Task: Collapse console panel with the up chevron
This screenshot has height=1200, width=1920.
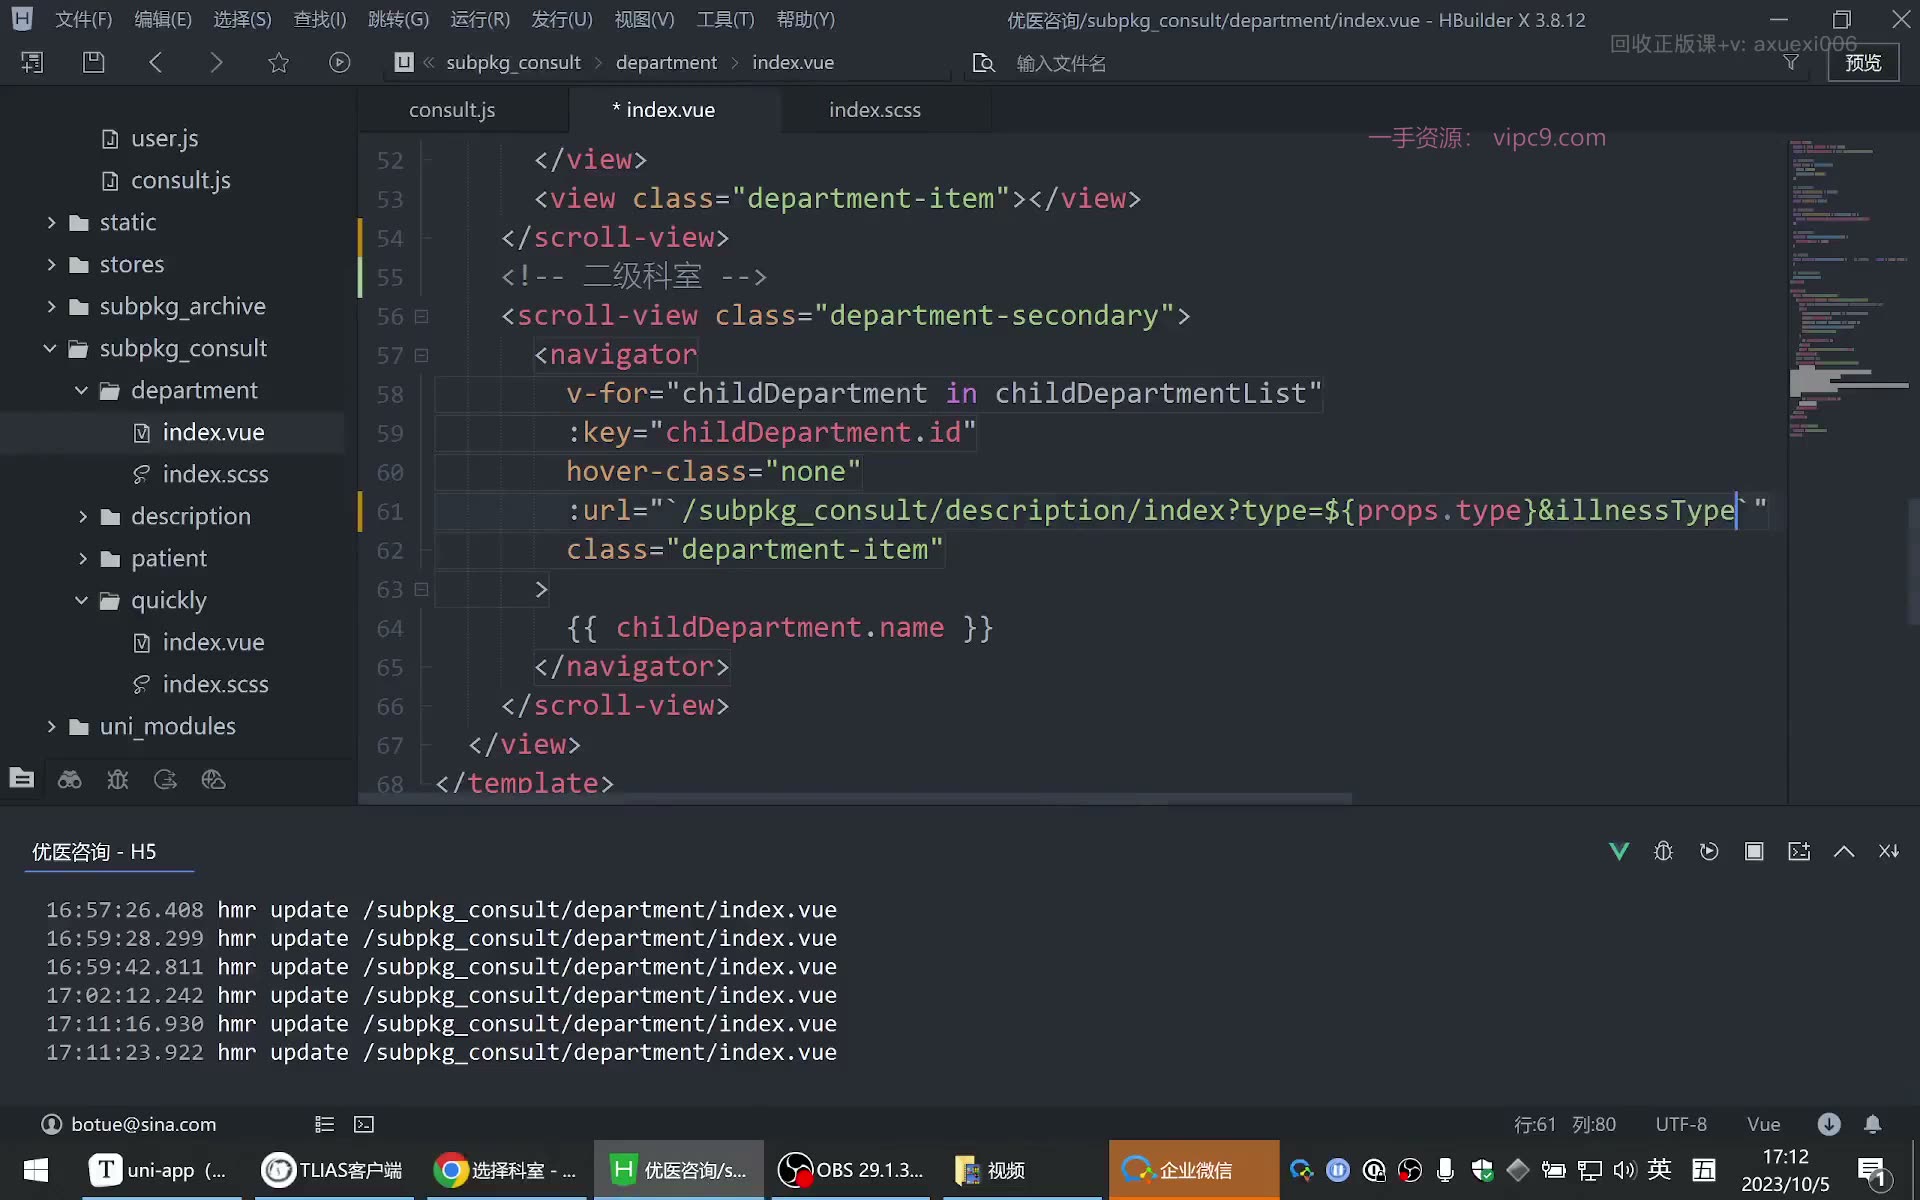Action: [1844, 851]
